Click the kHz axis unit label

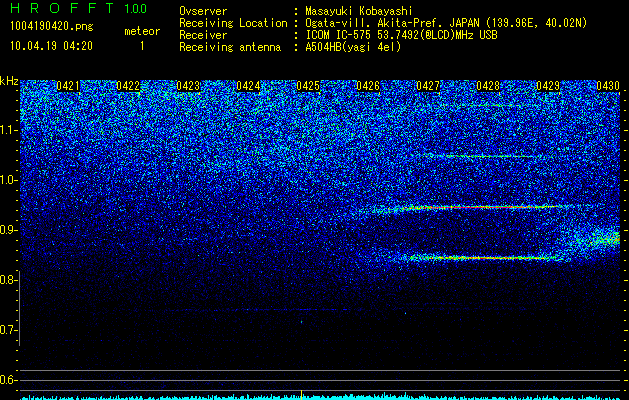9,81
